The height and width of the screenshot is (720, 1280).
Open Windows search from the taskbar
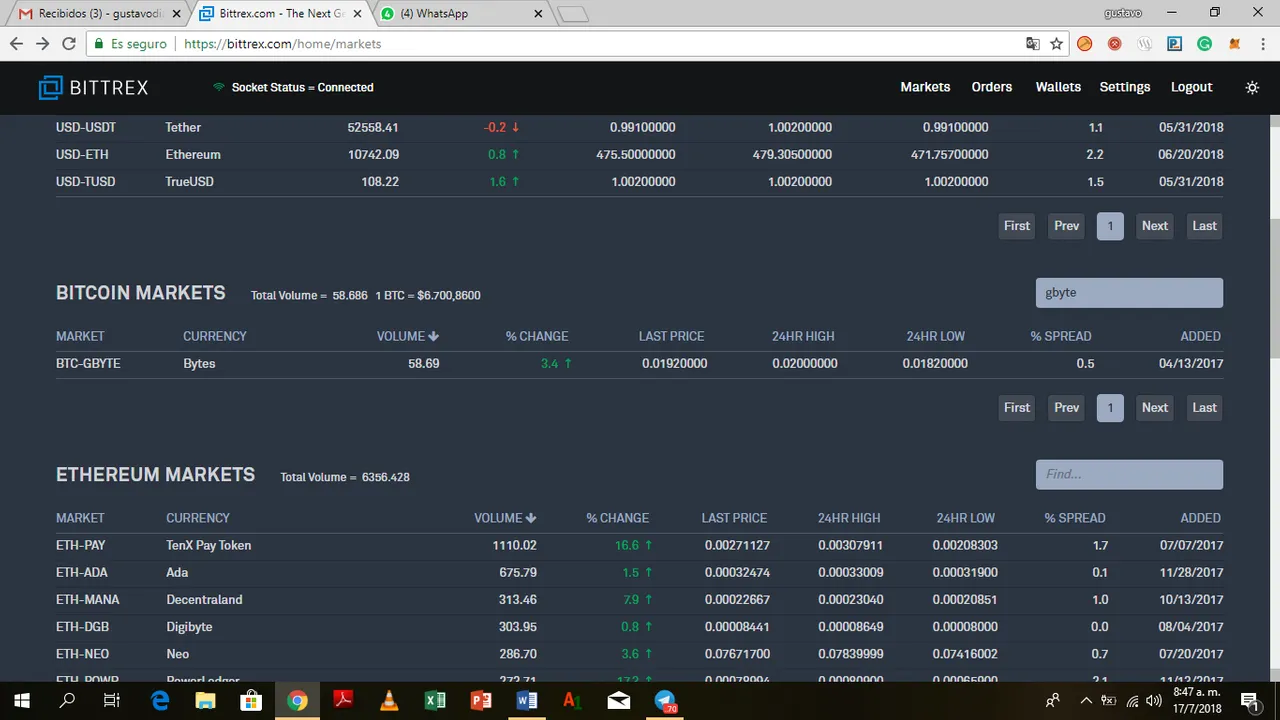click(x=67, y=700)
